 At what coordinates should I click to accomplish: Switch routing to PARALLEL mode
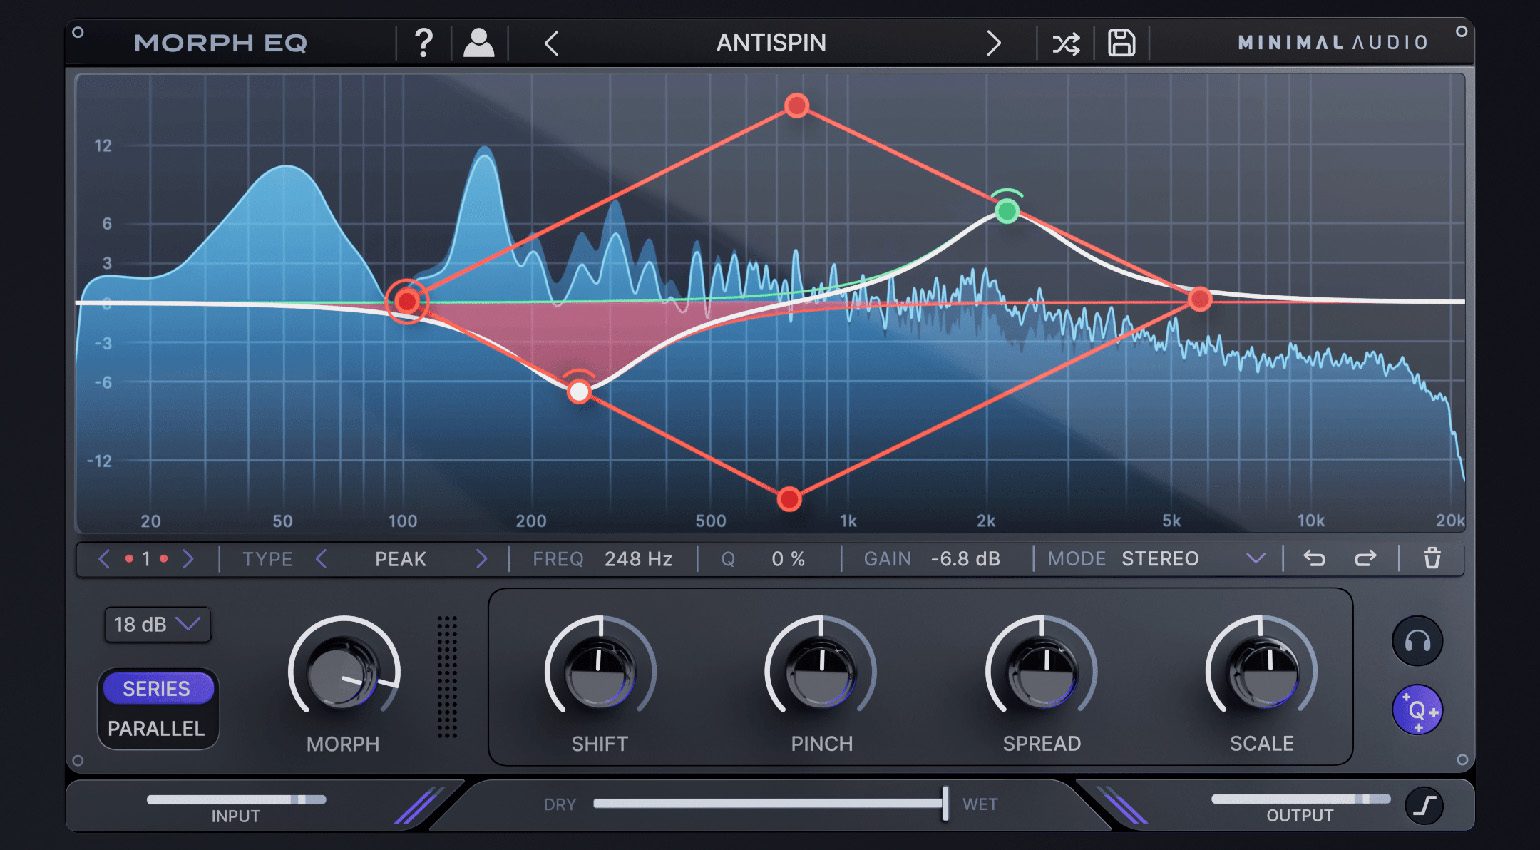point(157,729)
